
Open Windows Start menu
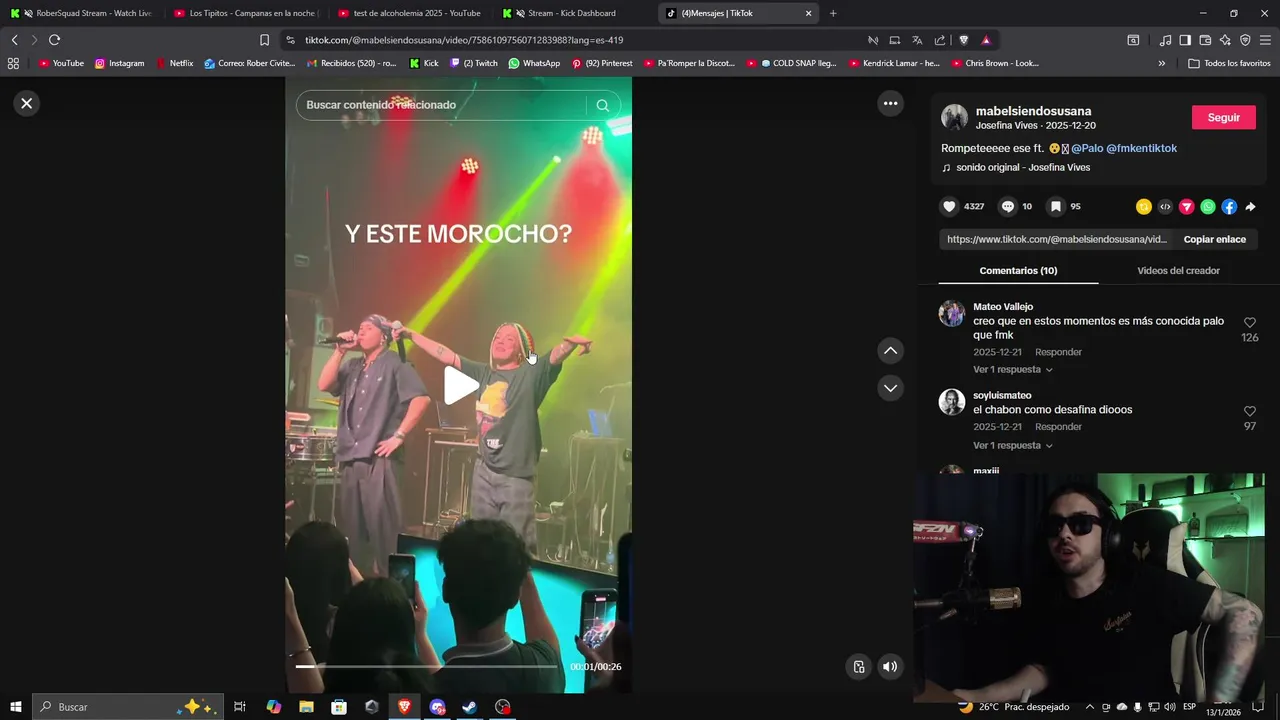click(16, 707)
